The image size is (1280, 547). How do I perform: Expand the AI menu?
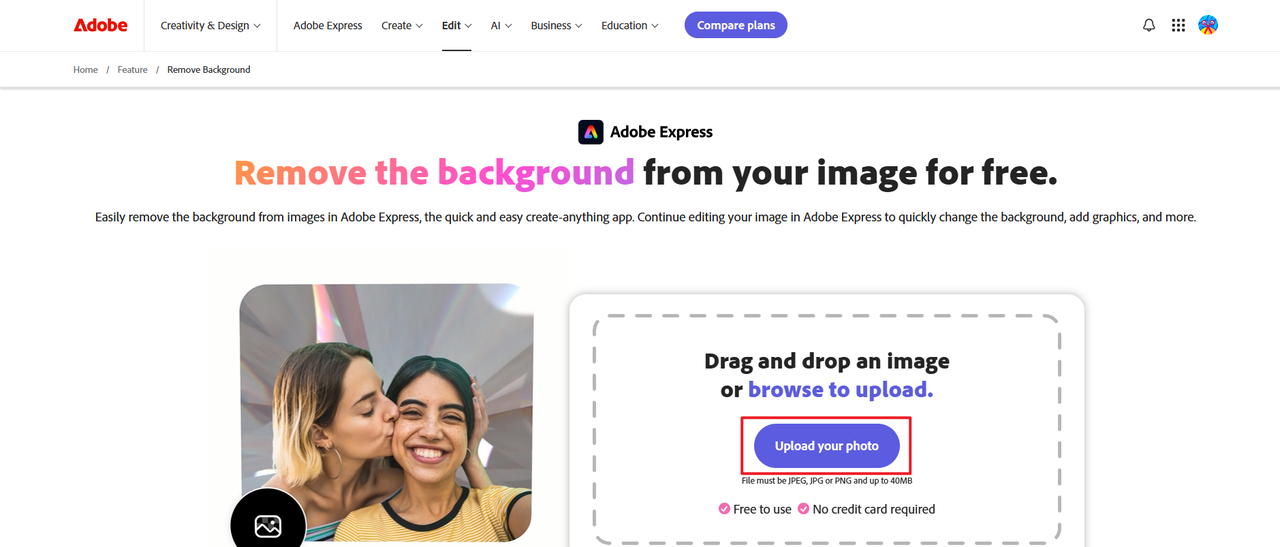501,25
